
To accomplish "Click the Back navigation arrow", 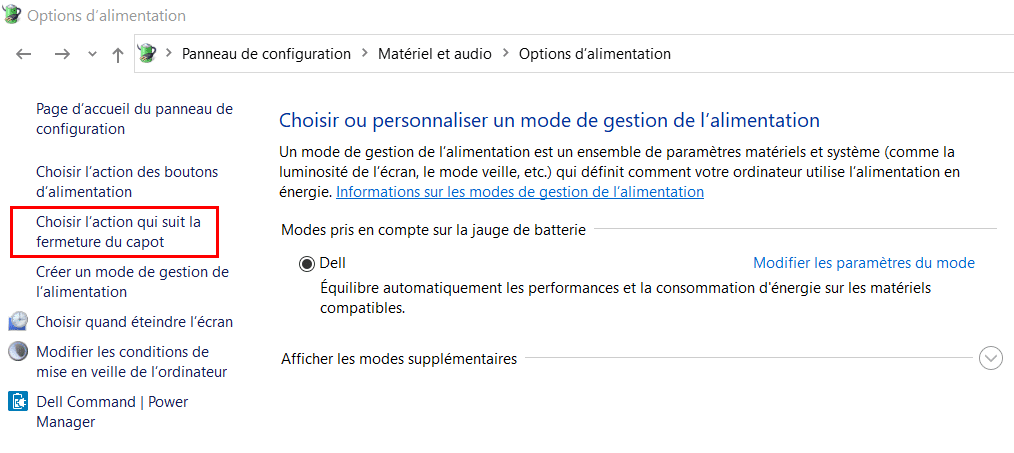I will (24, 54).
